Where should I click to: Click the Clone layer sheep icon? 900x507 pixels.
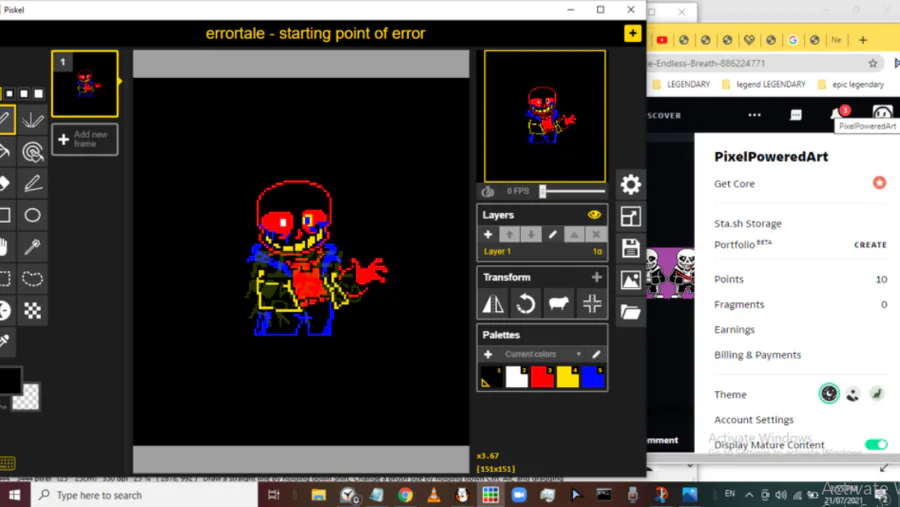pos(558,303)
